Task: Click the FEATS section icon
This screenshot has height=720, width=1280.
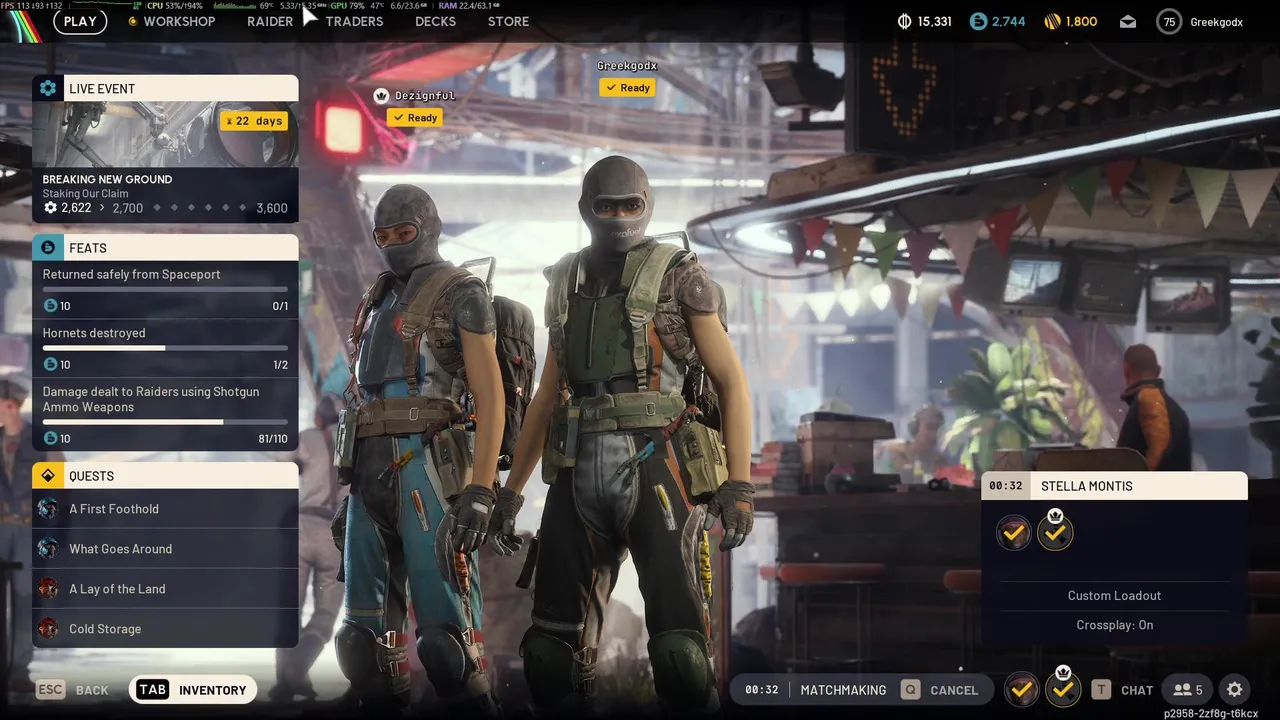Action: [48, 247]
